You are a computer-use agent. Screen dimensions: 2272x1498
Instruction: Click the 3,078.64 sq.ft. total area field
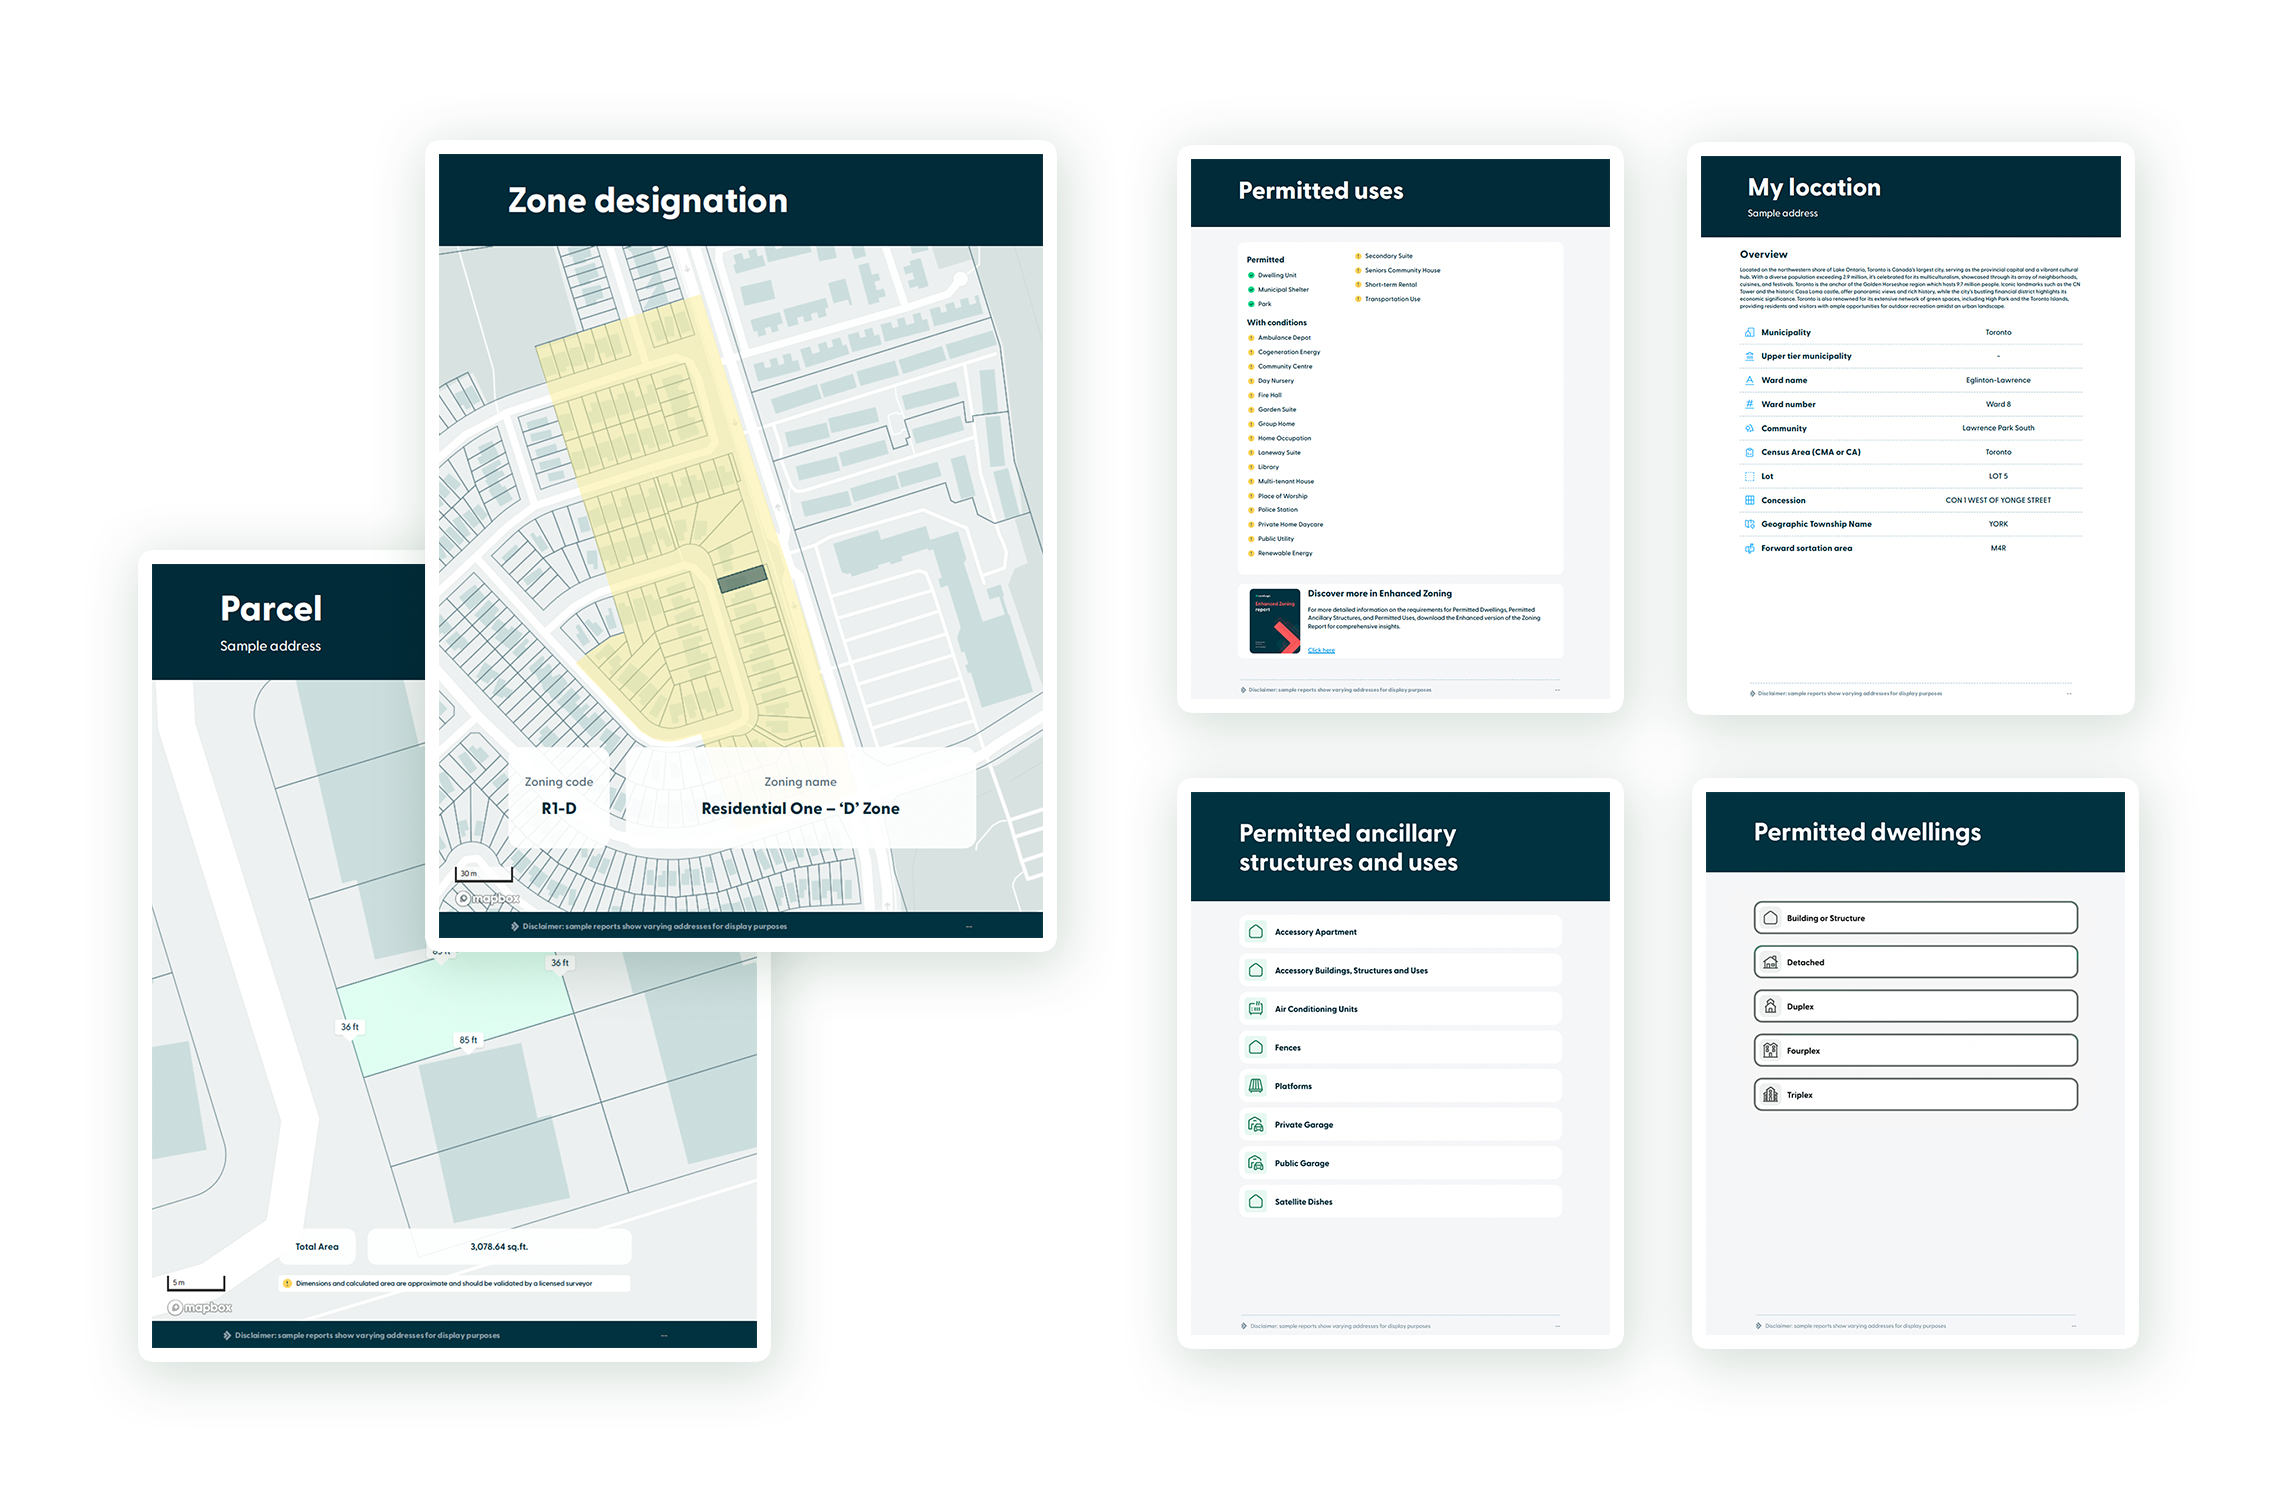[x=499, y=1246]
